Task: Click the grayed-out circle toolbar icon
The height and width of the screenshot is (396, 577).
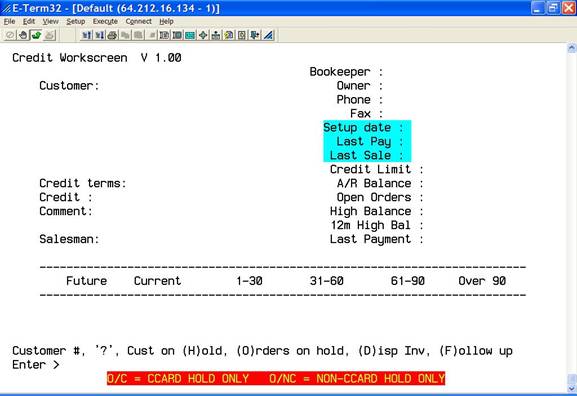Action: coord(10,35)
